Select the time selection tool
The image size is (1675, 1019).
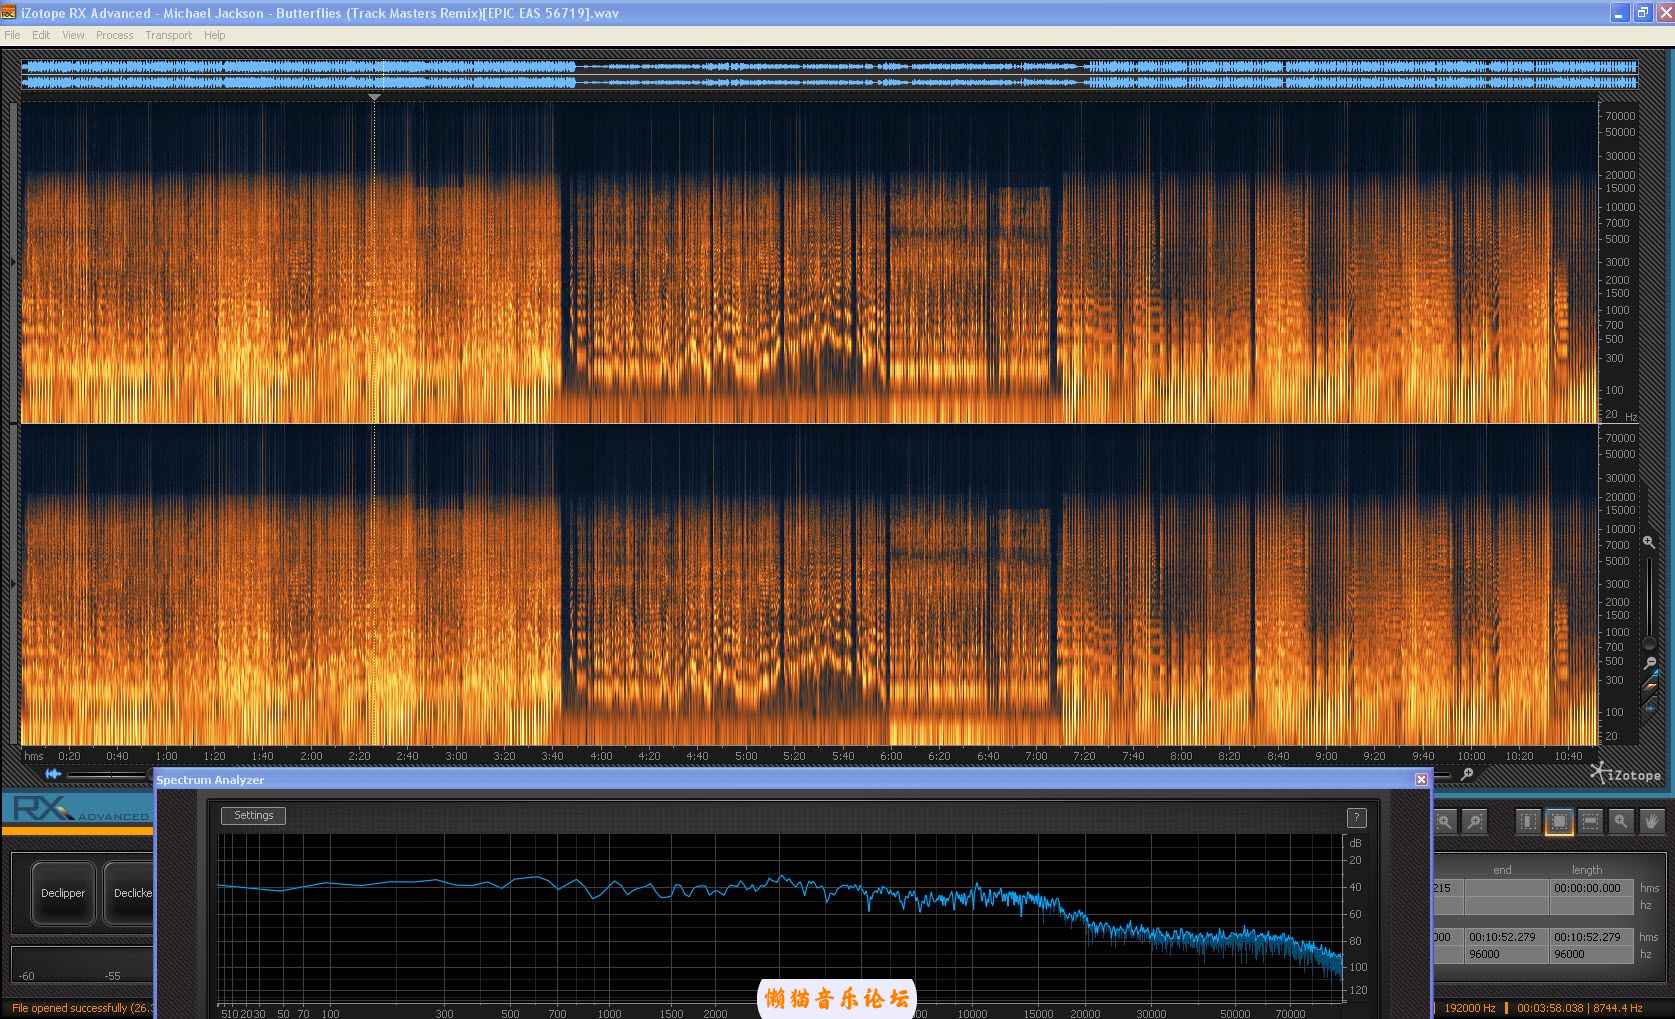click(x=1528, y=821)
